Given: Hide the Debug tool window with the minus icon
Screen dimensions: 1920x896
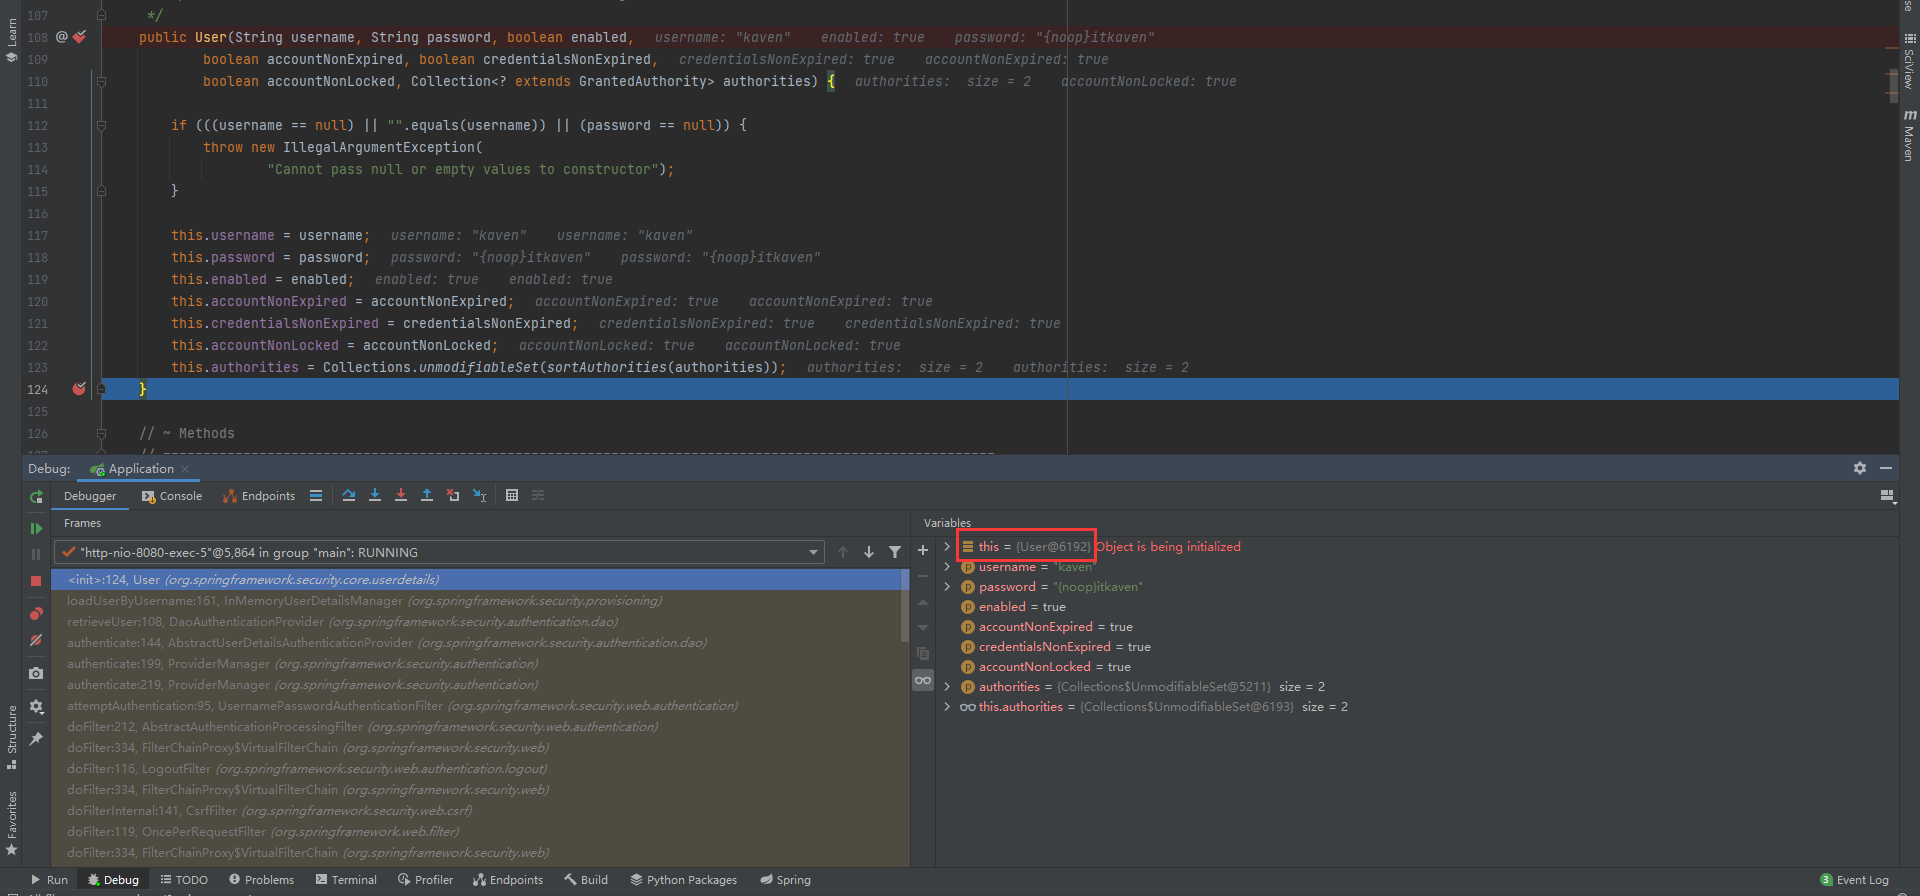Looking at the screenshot, I should (1886, 468).
